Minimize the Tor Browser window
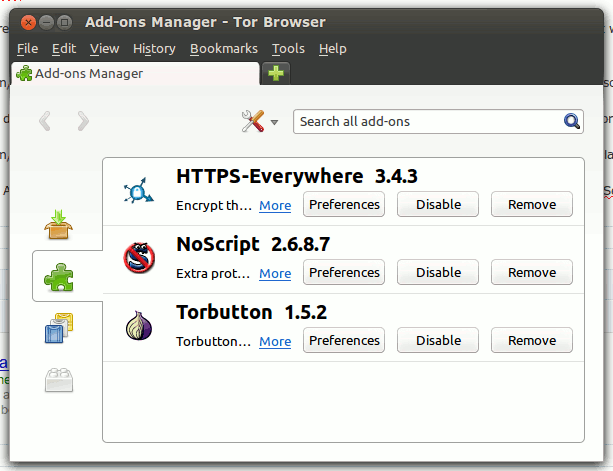This screenshot has height=471, width=613. pos(47,22)
